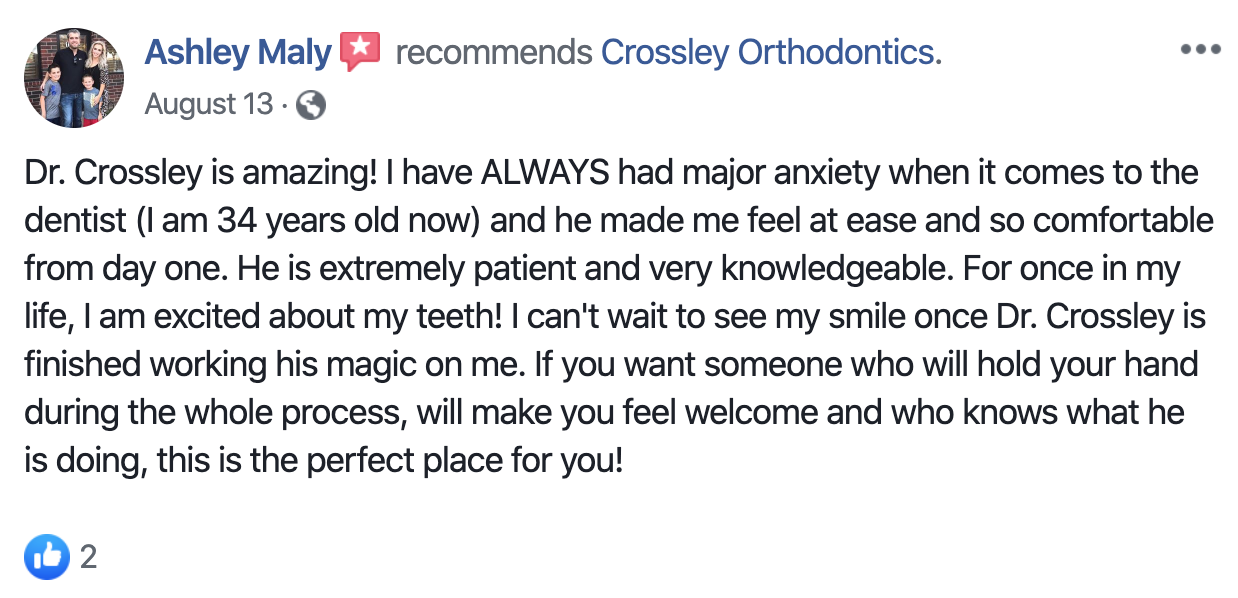Image resolution: width=1238 pixels, height=598 pixels.
Task: Click the phrase "during the whole process"
Action: 207,413
